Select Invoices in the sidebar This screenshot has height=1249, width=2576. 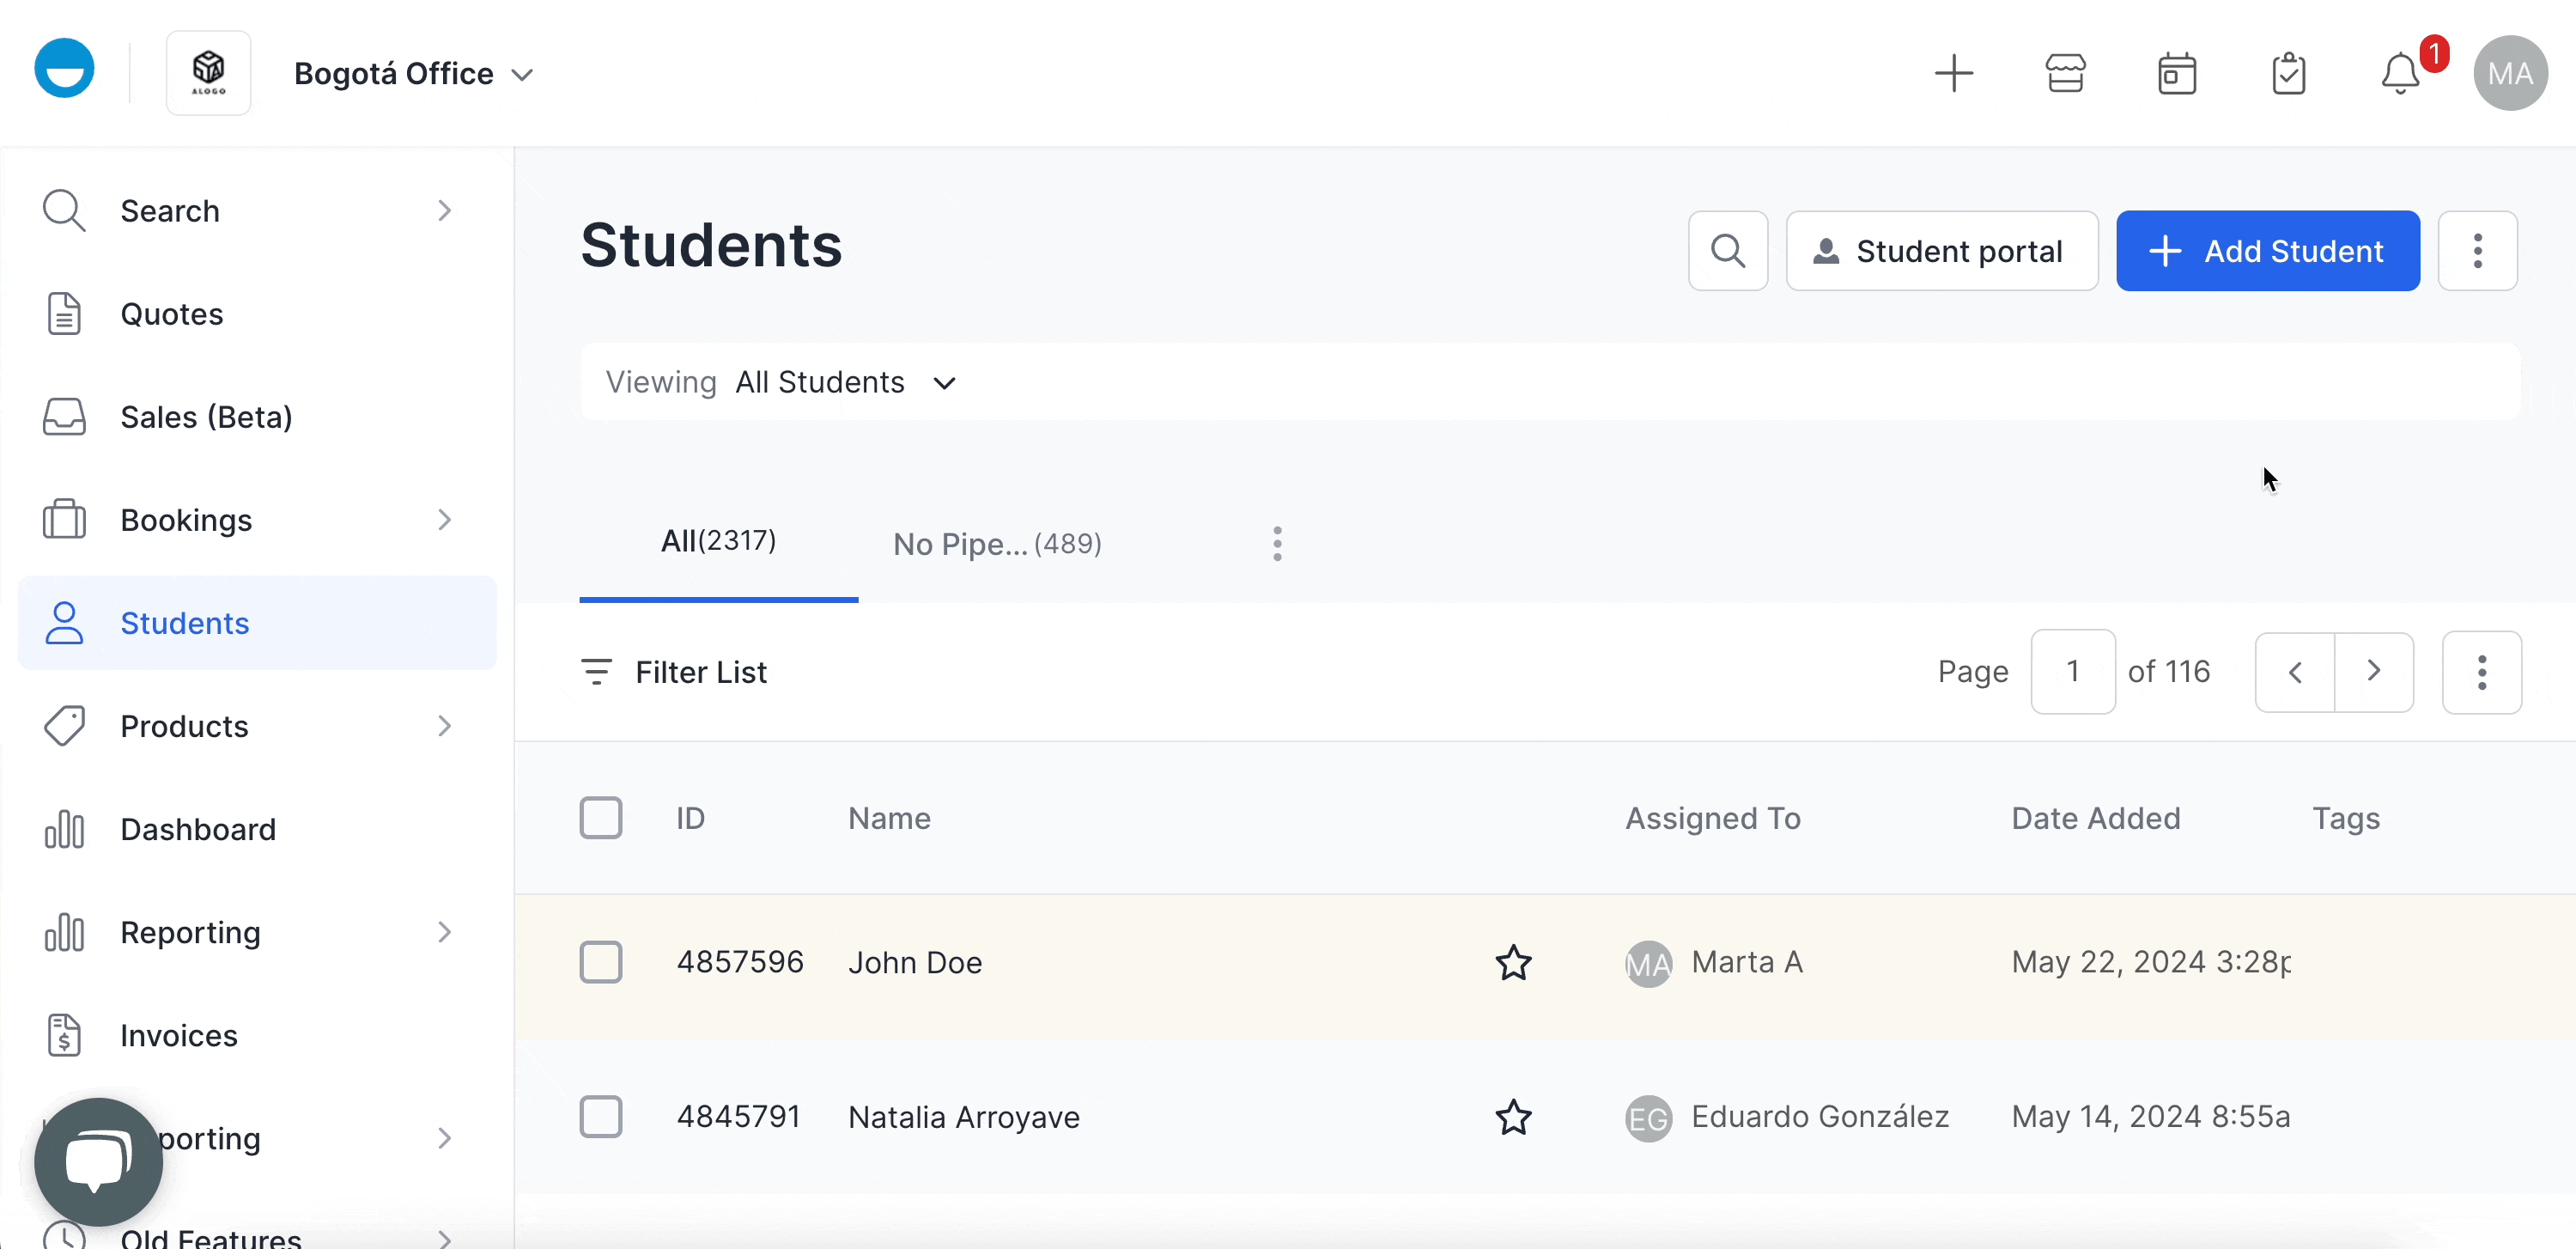(177, 1036)
